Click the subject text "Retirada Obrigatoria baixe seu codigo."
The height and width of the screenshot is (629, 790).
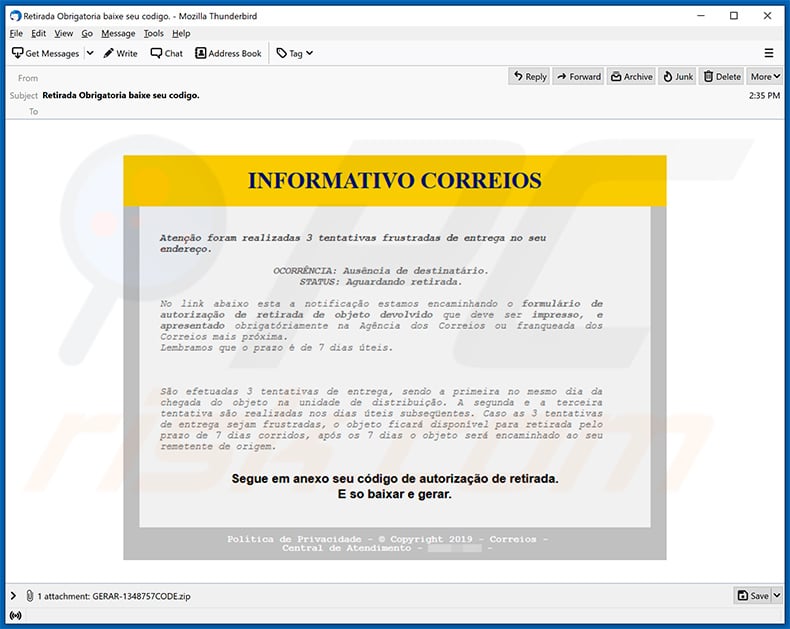coord(121,95)
